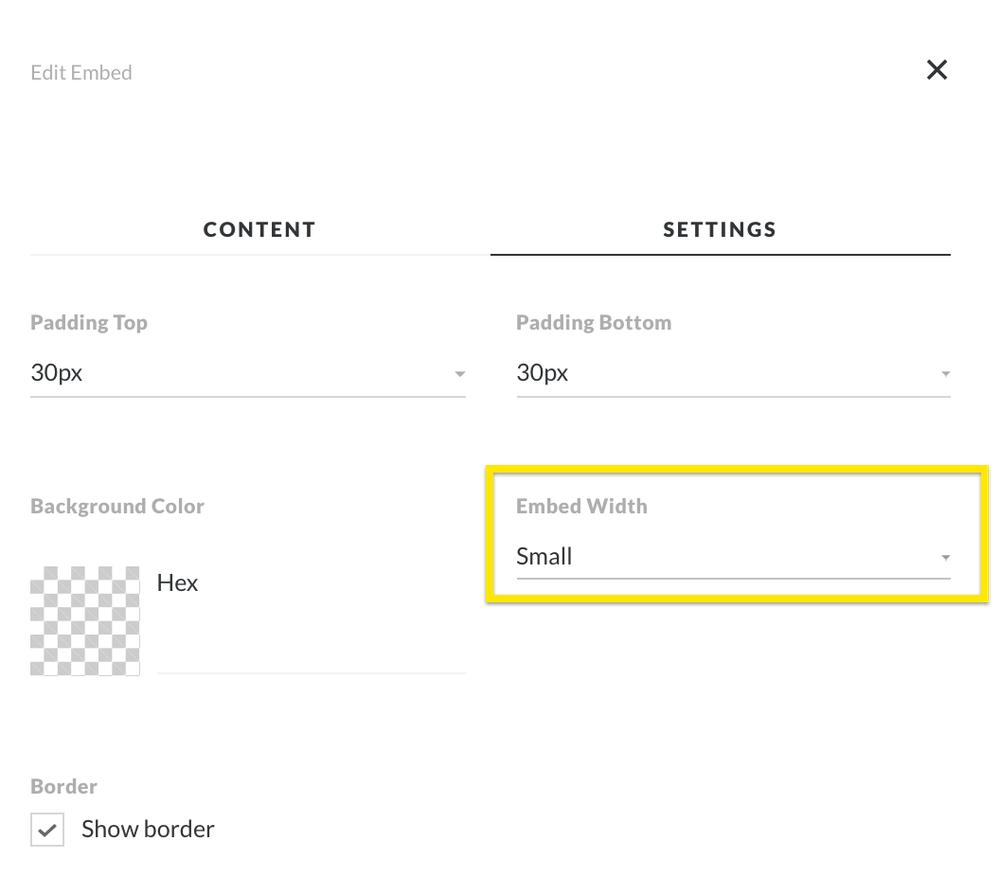Click the Padding Bottom field label

(593, 323)
